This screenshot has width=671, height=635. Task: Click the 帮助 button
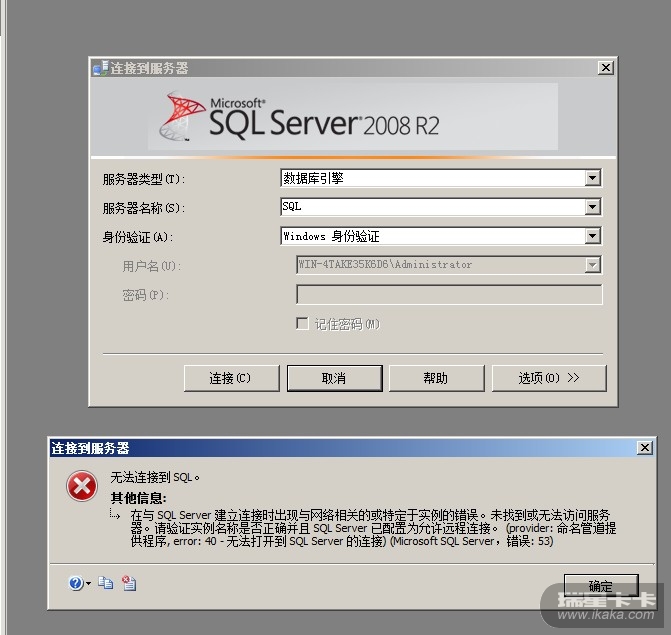coord(436,378)
